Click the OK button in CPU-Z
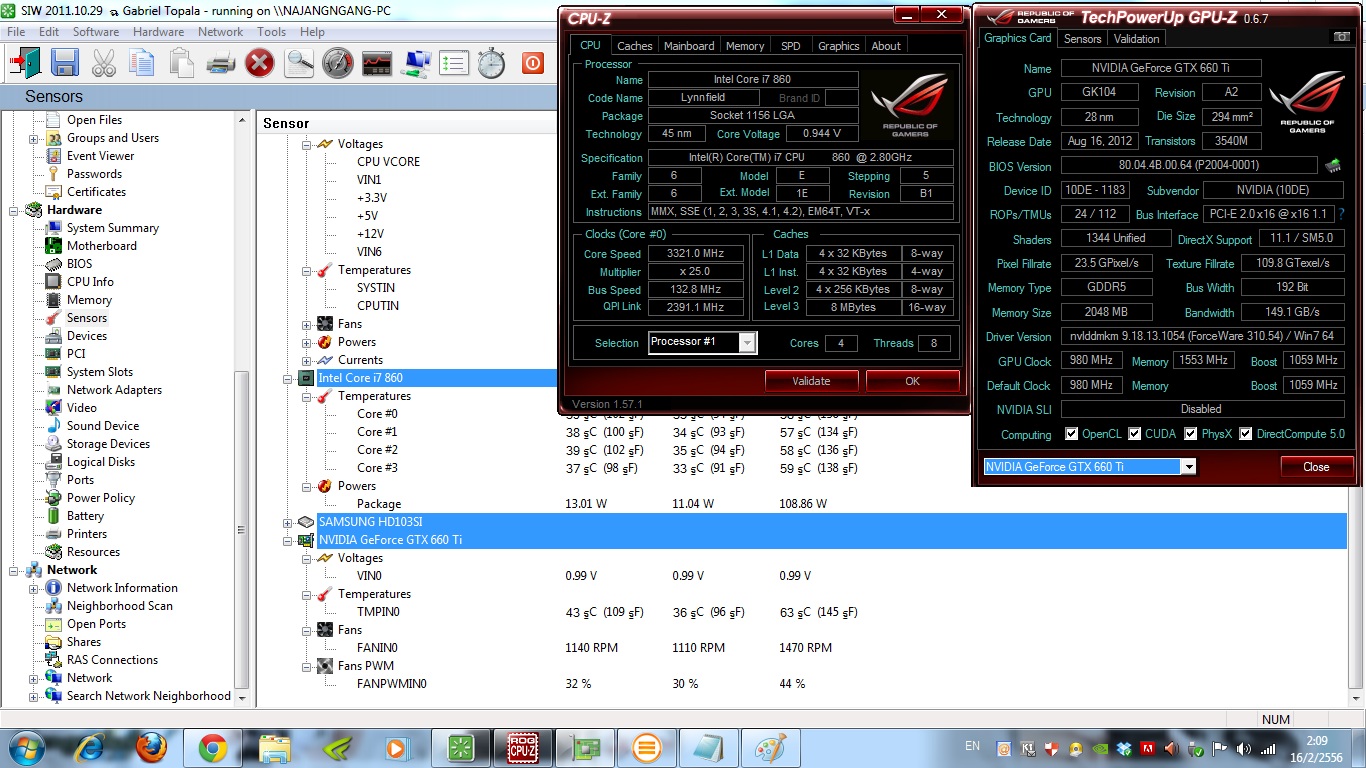This screenshot has height=768, width=1366. tap(912, 381)
